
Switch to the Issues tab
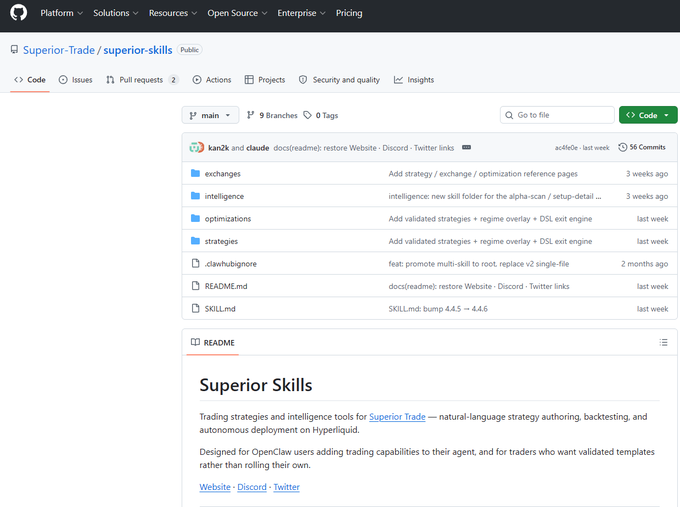76,80
